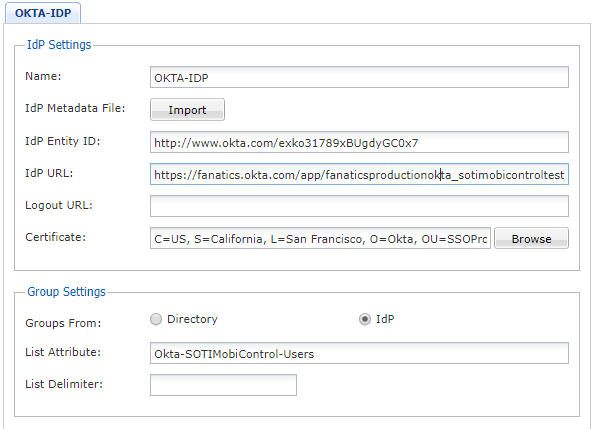Click the IdP Settings section heading
The image size is (597, 429).
(x=59, y=45)
